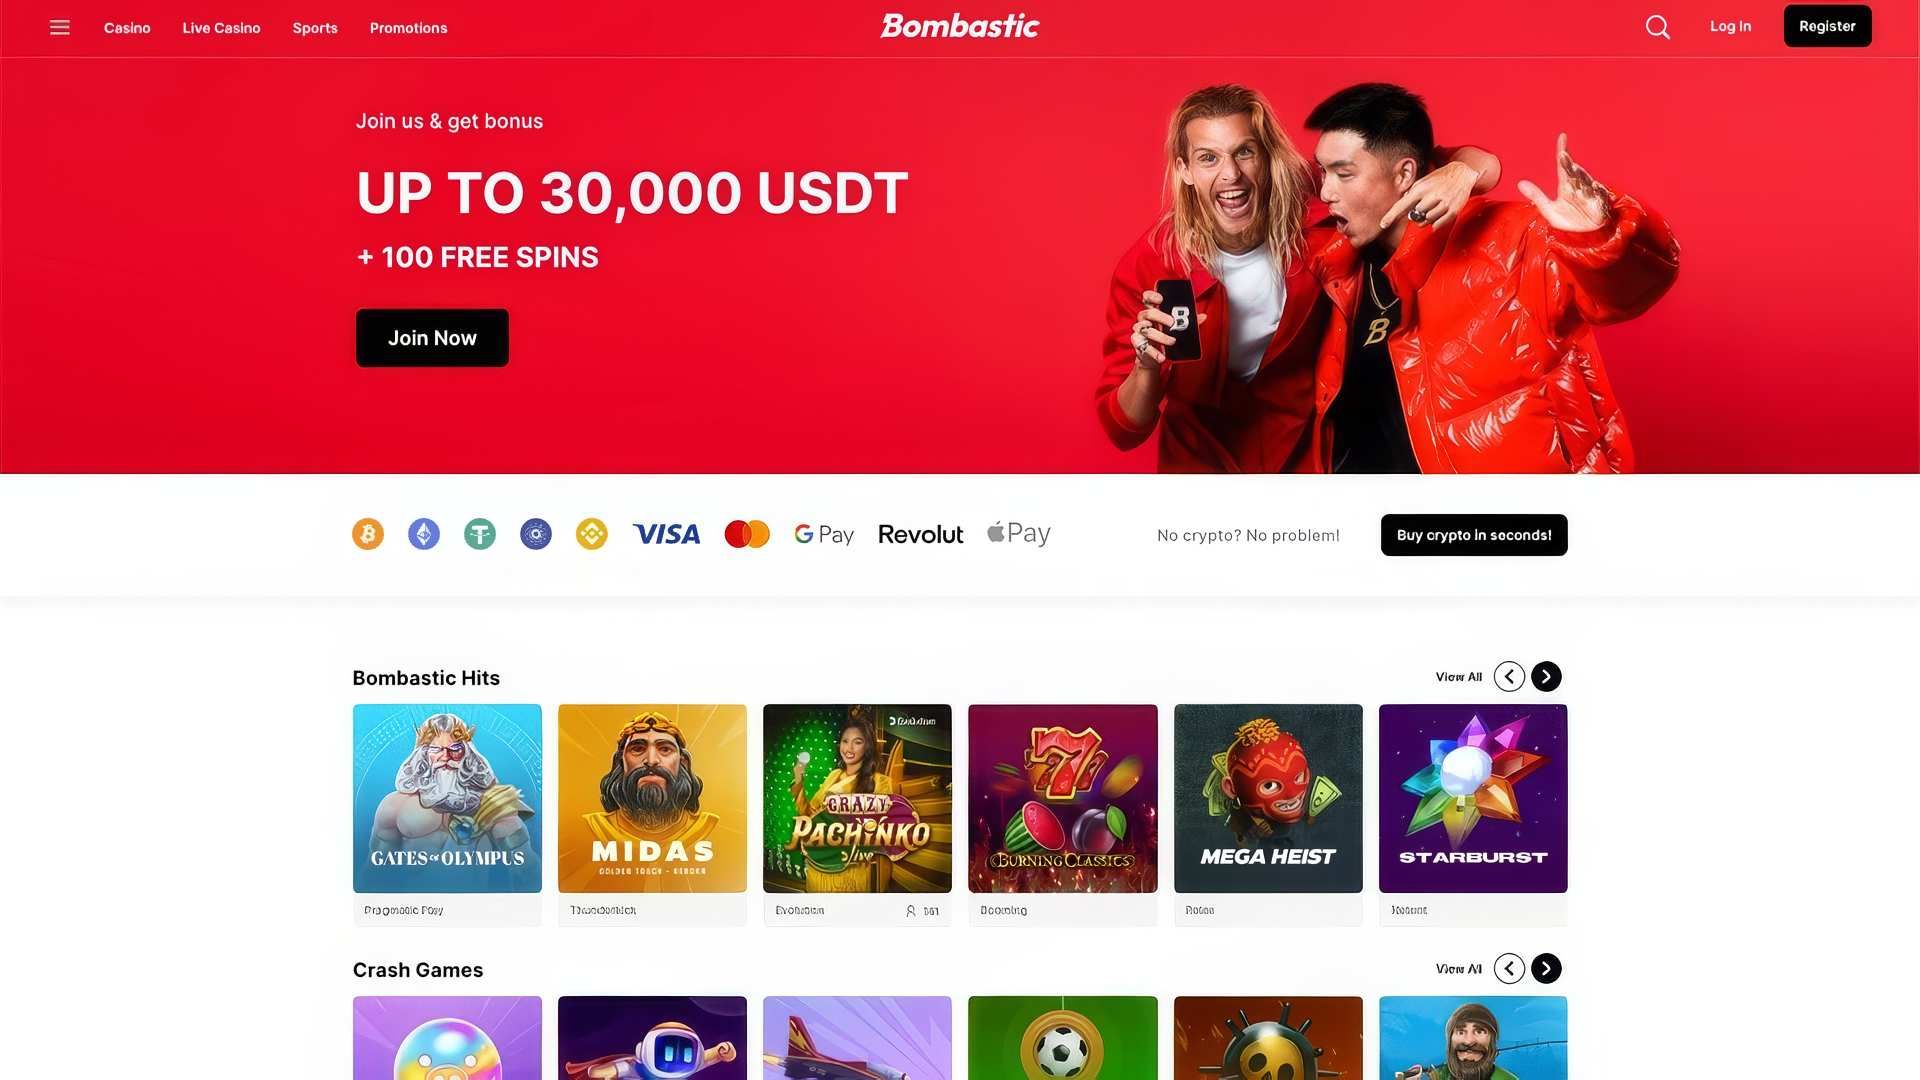Click the Mastercard logo

747,534
